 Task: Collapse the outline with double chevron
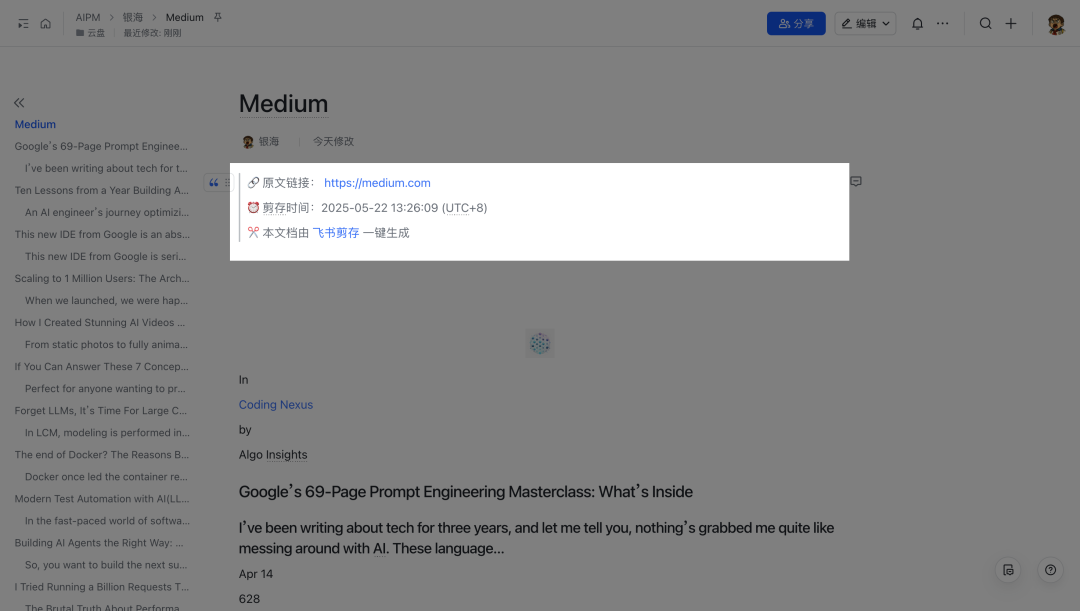tap(19, 103)
